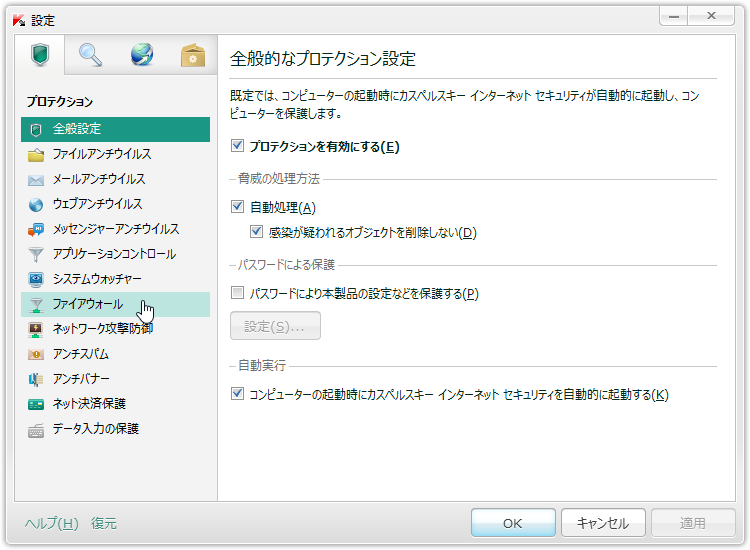Image resolution: width=750 pixels, height=550 pixels.
Task: Toggle the startup auto-launch checkbox
Action: [237, 394]
